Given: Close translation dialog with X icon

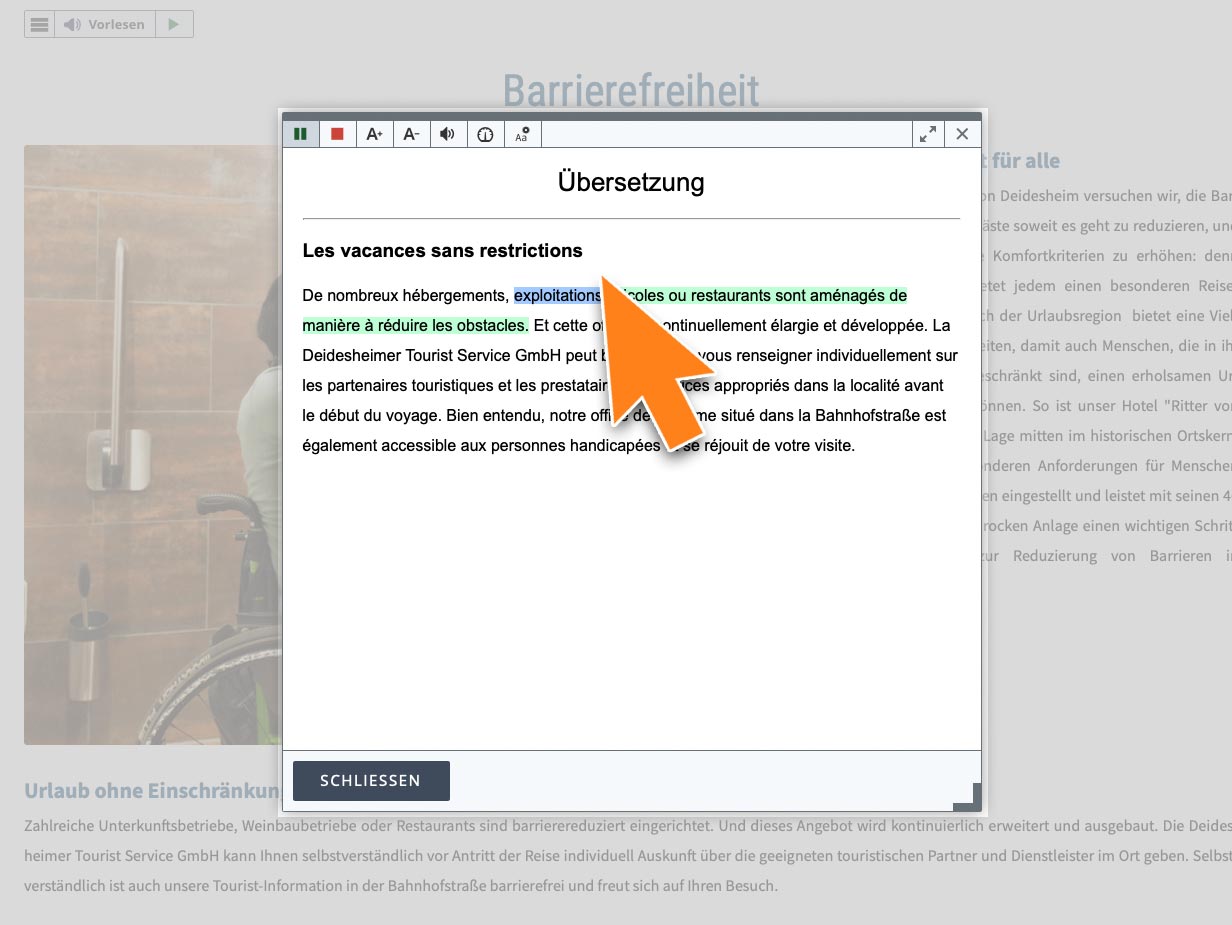Looking at the screenshot, I should [x=962, y=134].
